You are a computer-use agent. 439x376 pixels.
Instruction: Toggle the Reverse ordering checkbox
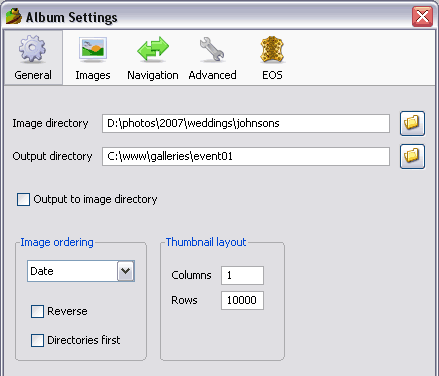pos(37,311)
